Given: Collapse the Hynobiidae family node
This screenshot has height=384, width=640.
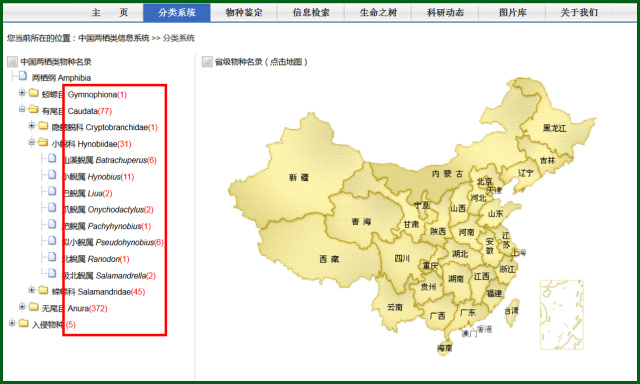Looking at the screenshot, I should pos(32,142).
